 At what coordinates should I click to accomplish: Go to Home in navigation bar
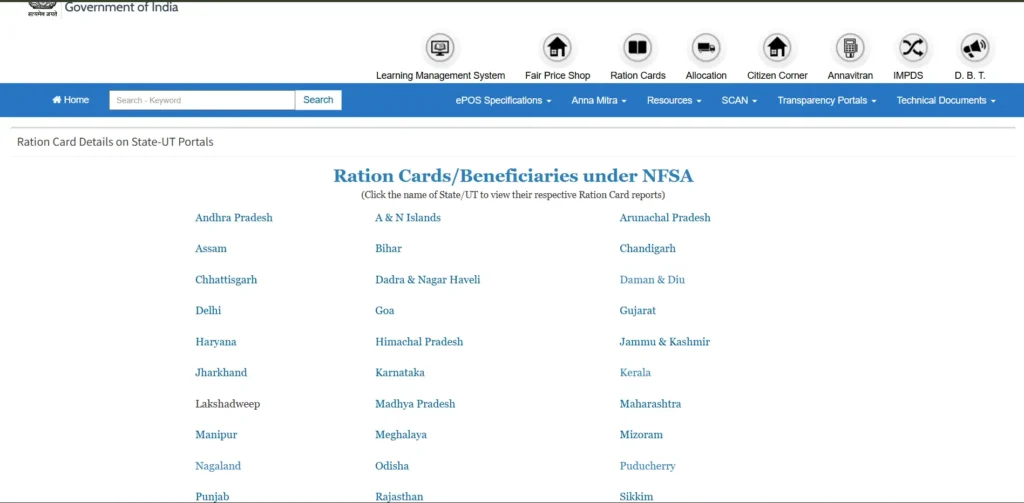coord(70,100)
